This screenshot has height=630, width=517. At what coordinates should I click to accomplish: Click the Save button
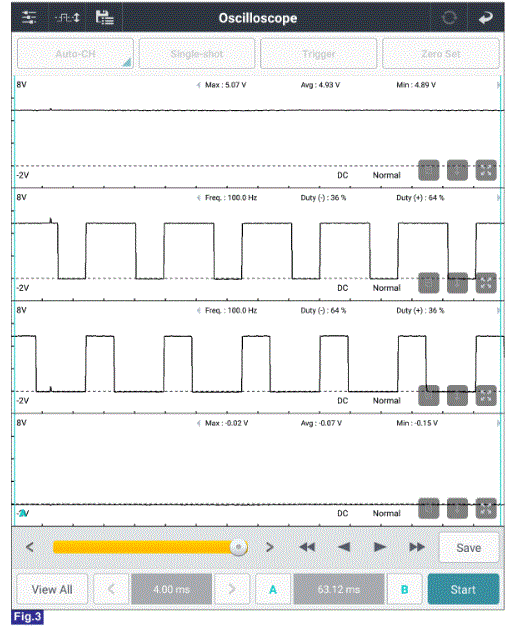coord(469,548)
